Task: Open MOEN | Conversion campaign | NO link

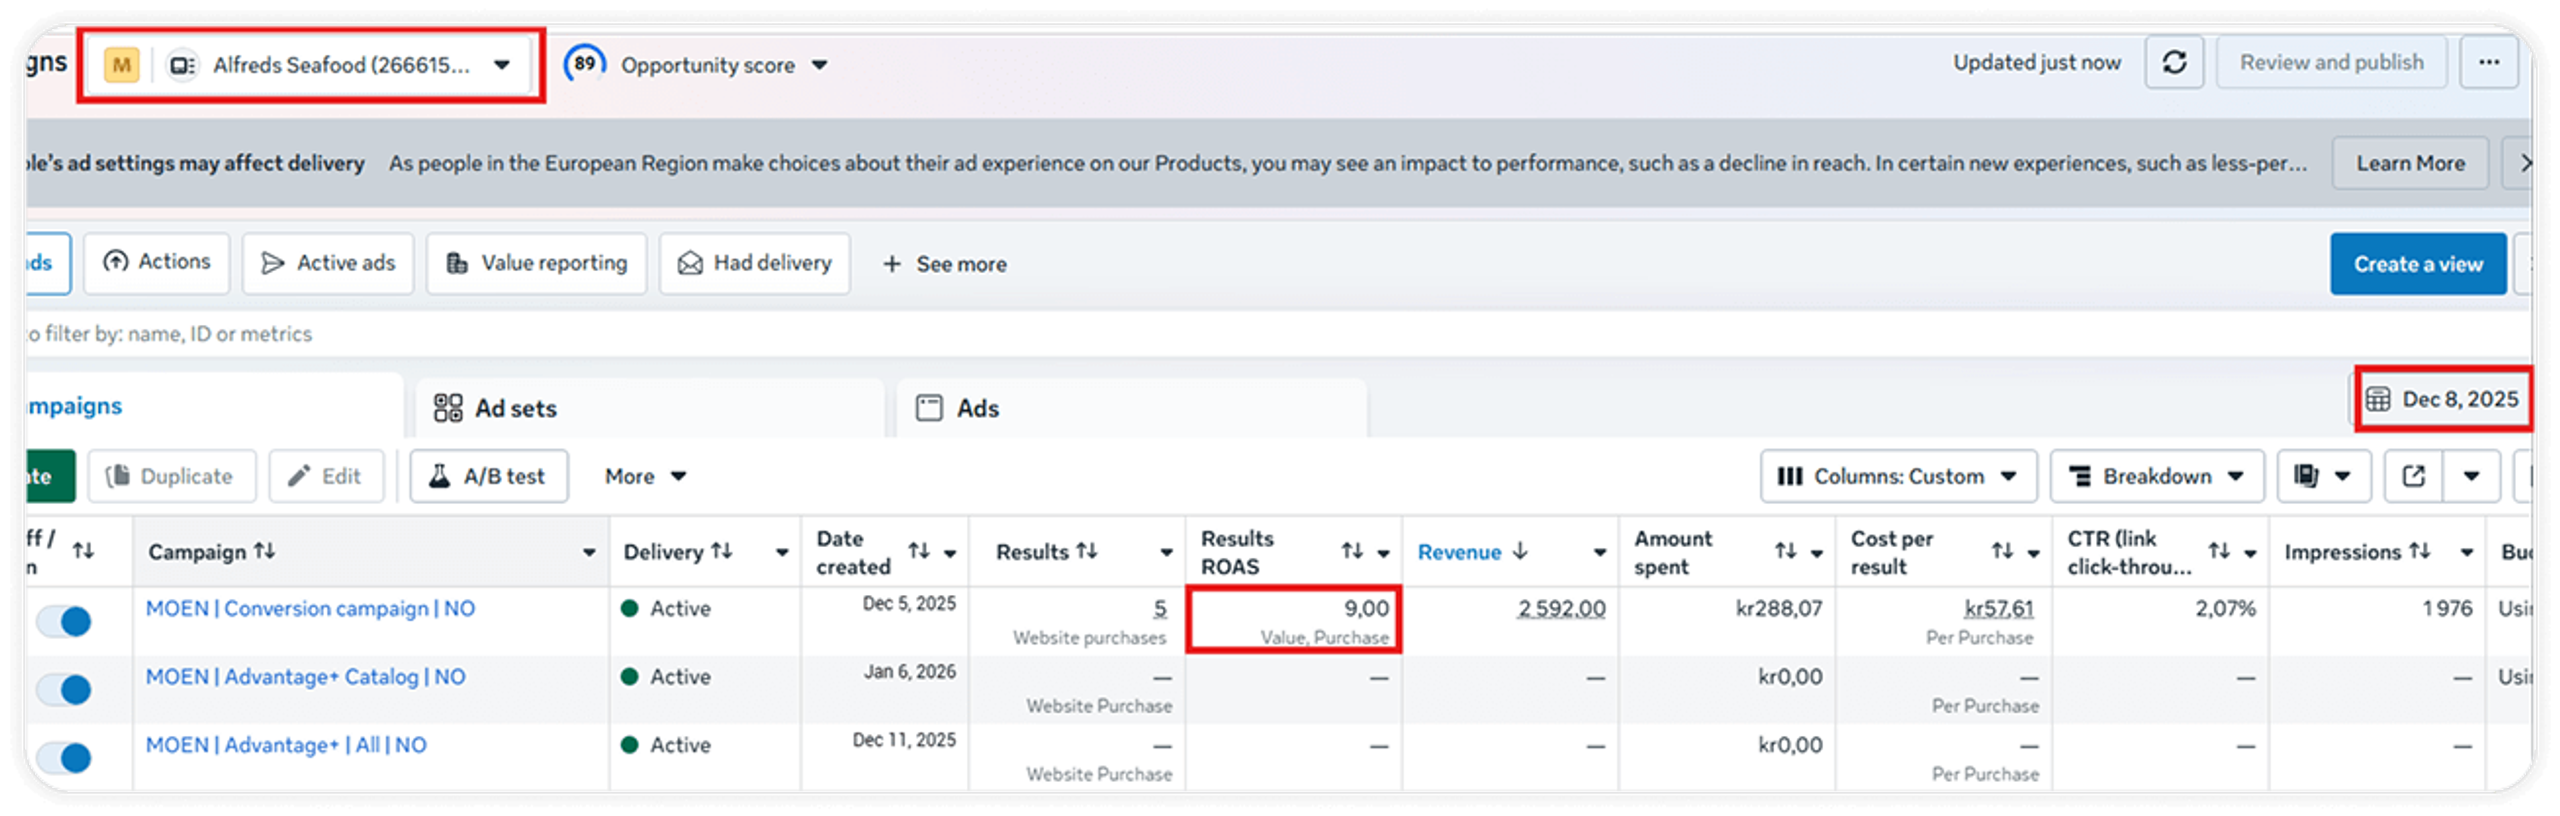Action: click(310, 608)
